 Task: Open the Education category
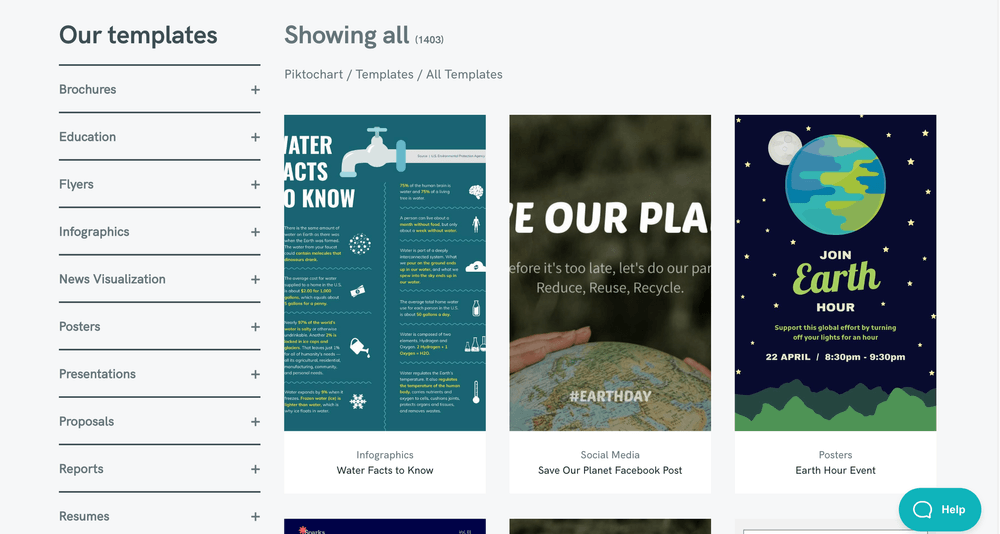click(87, 137)
